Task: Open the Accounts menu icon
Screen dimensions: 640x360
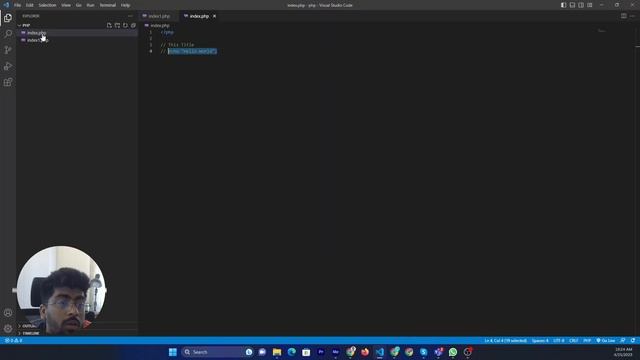Action: point(8,313)
